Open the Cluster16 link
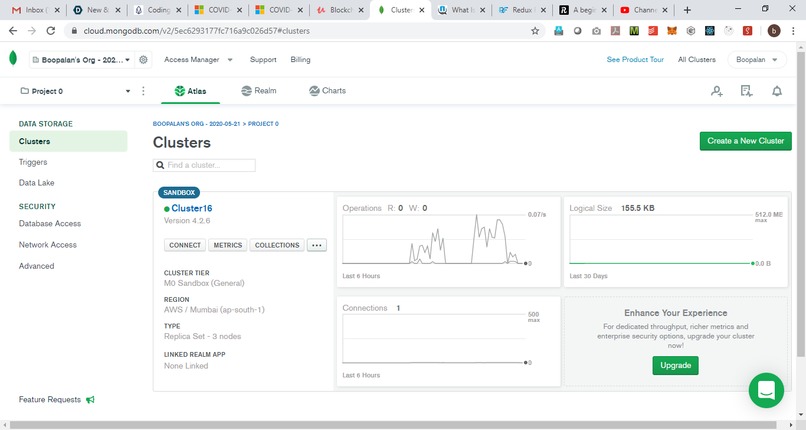806x430 pixels. 192,208
